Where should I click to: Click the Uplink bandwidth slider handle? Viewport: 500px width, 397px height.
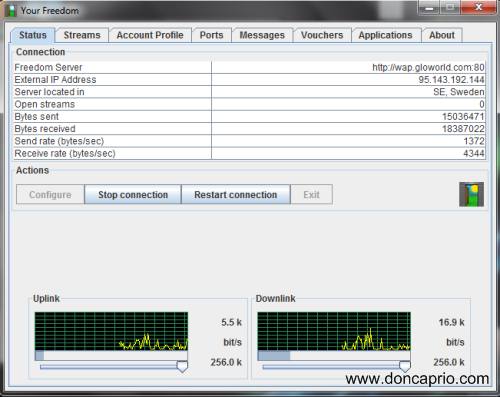coord(182,366)
